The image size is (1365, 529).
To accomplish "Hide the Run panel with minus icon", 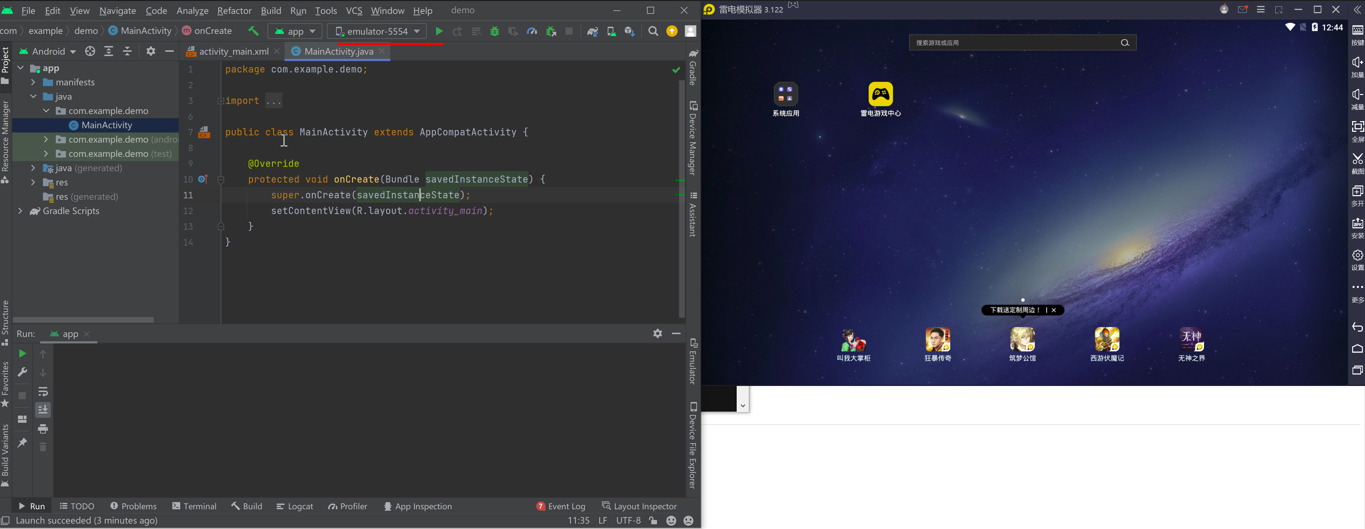I will [x=676, y=334].
